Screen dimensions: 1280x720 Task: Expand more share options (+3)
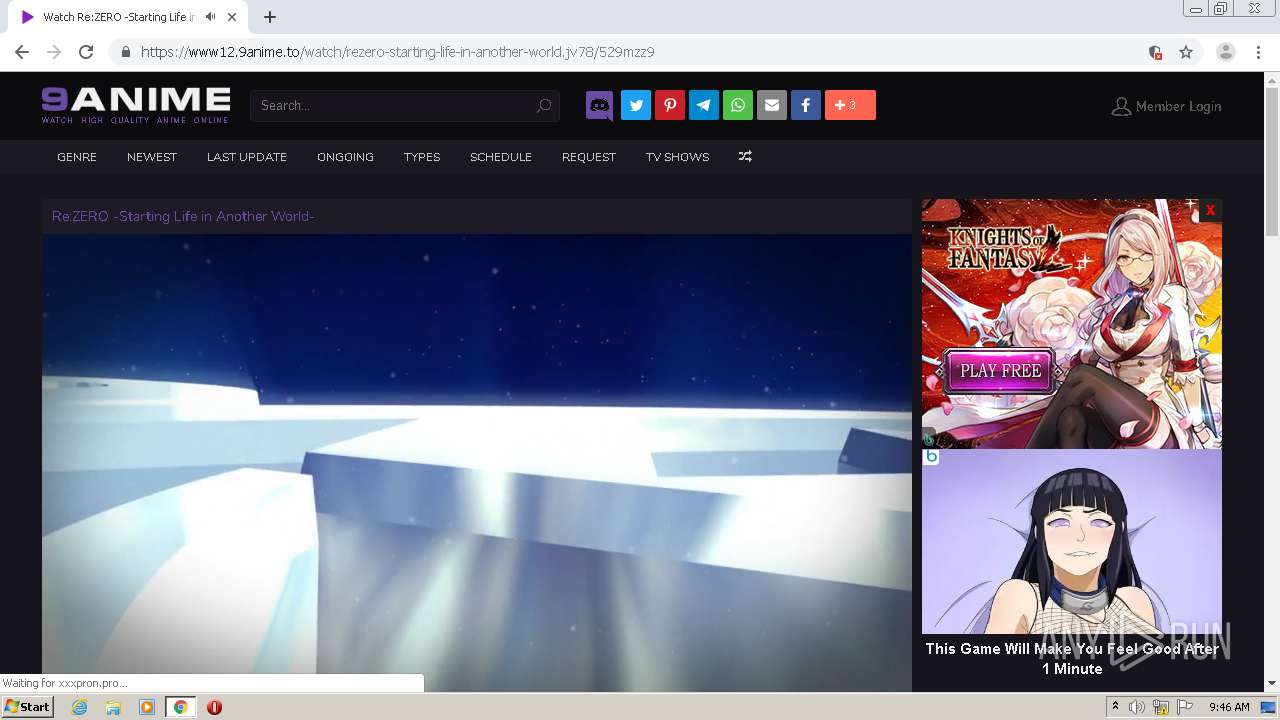(850, 105)
